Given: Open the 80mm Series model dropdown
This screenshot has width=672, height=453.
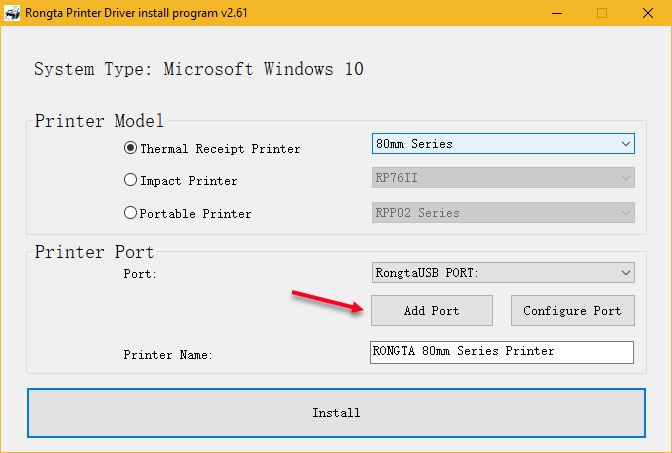Looking at the screenshot, I should click(x=502, y=144).
